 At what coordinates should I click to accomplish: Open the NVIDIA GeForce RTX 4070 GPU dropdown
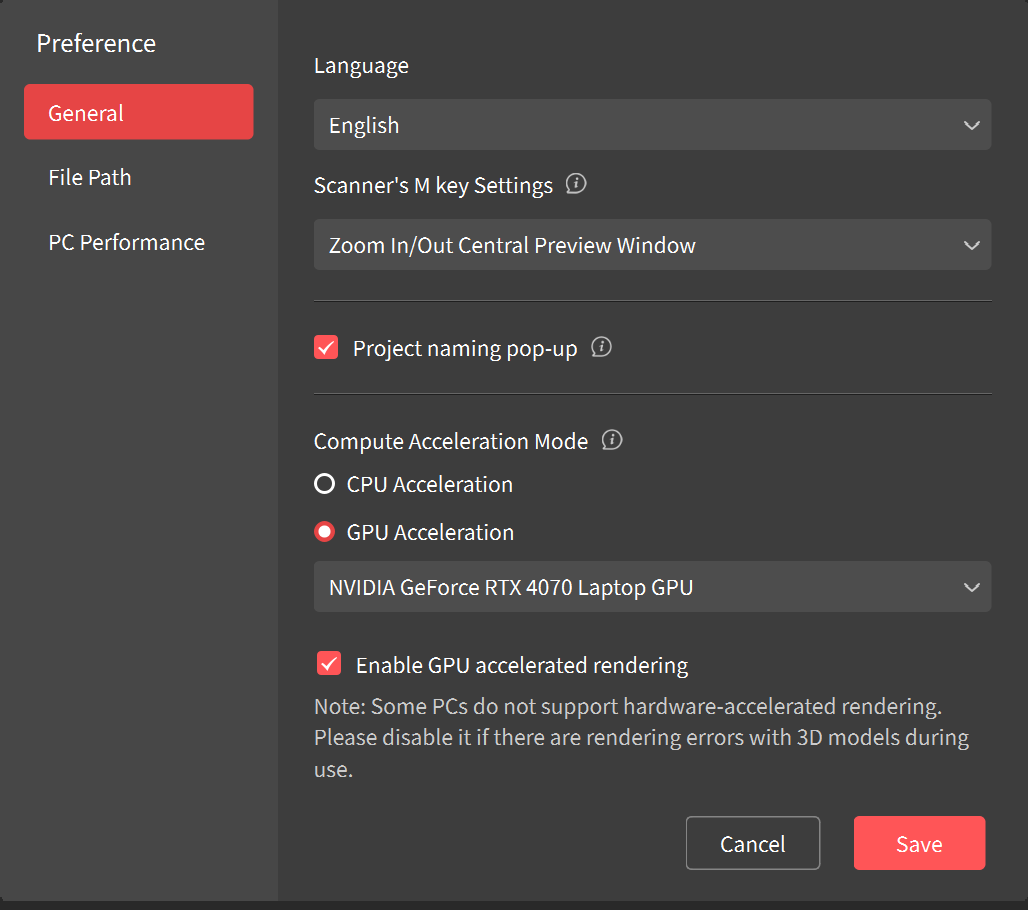click(x=652, y=587)
